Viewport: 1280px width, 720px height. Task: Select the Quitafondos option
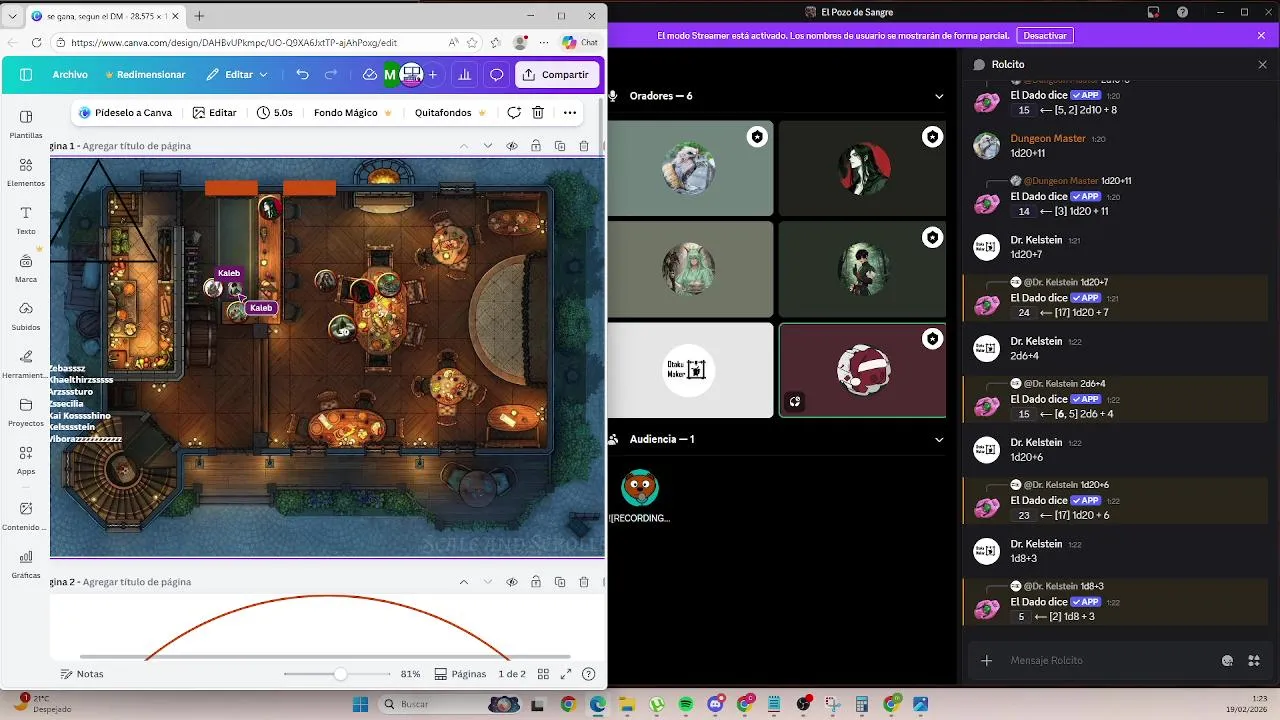click(450, 113)
